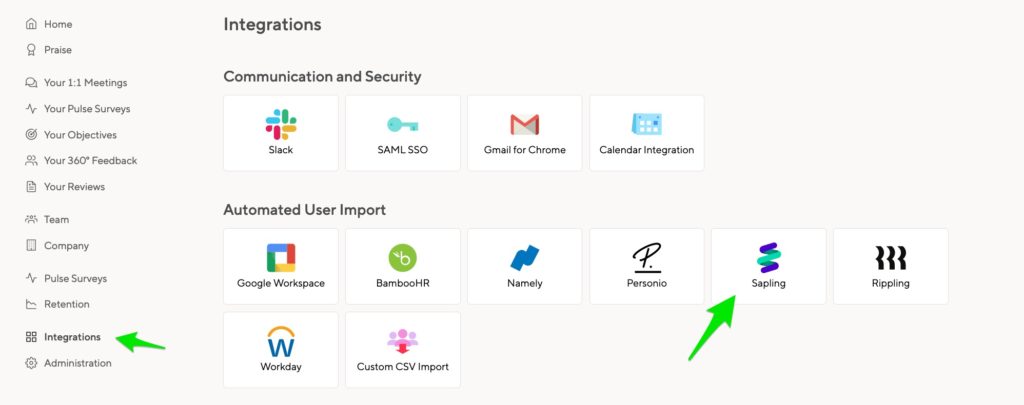This screenshot has height=405, width=1024.
Task: Open the Google Workspace import tile
Action: pyautogui.click(x=281, y=267)
